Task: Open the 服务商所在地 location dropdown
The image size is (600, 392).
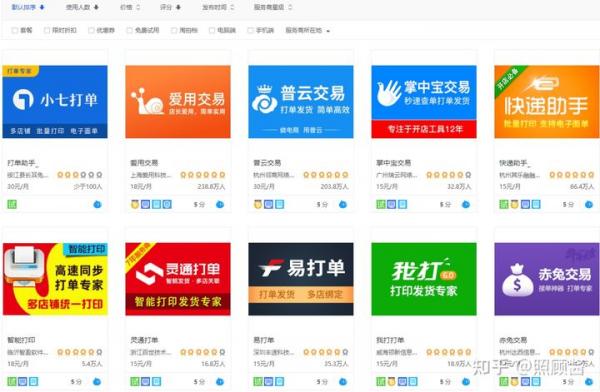Action: pyautogui.click(x=308, y=30)
